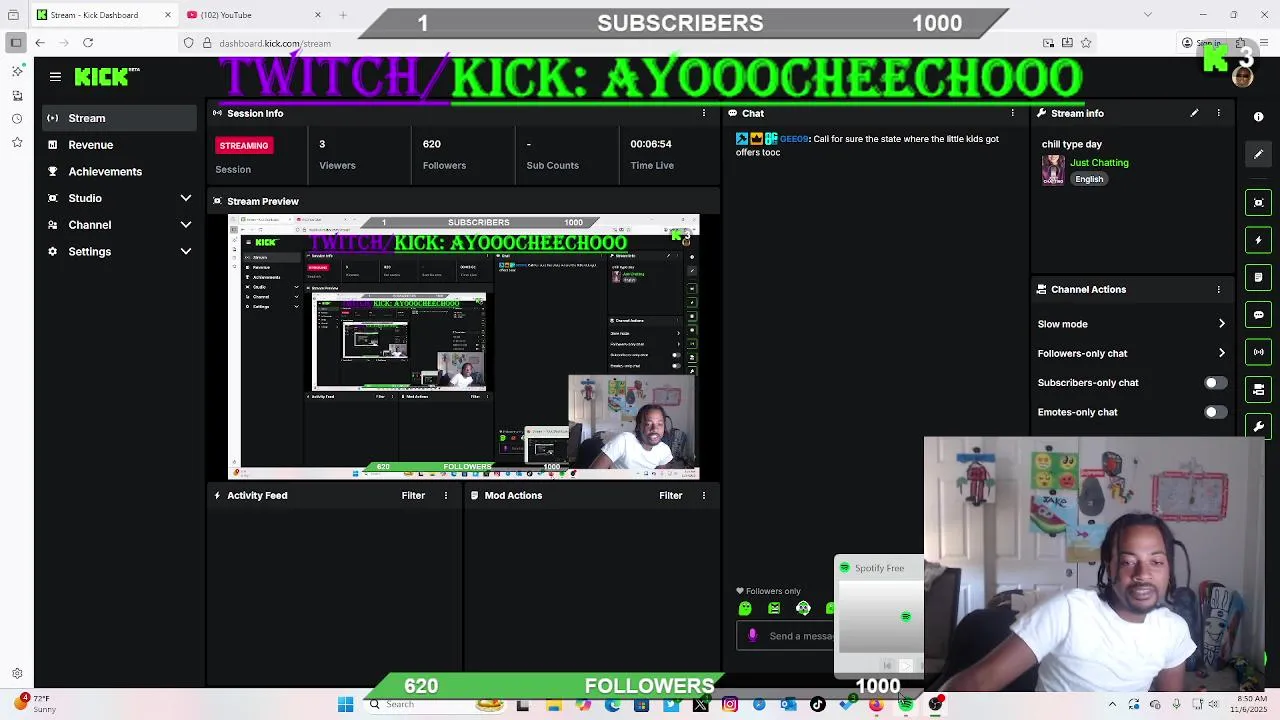Expand the Settings section chevron
The height and width of the screenshot is (720, 1280).
tap(185, 252)
